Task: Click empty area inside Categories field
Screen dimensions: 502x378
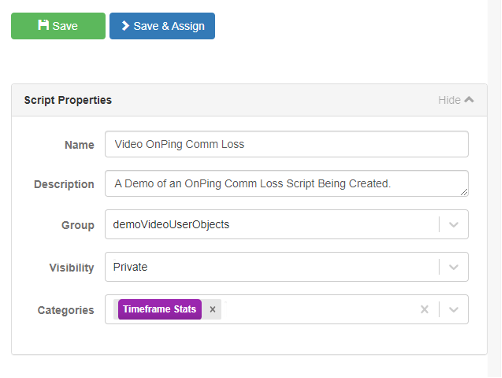Action: point(318,309)
